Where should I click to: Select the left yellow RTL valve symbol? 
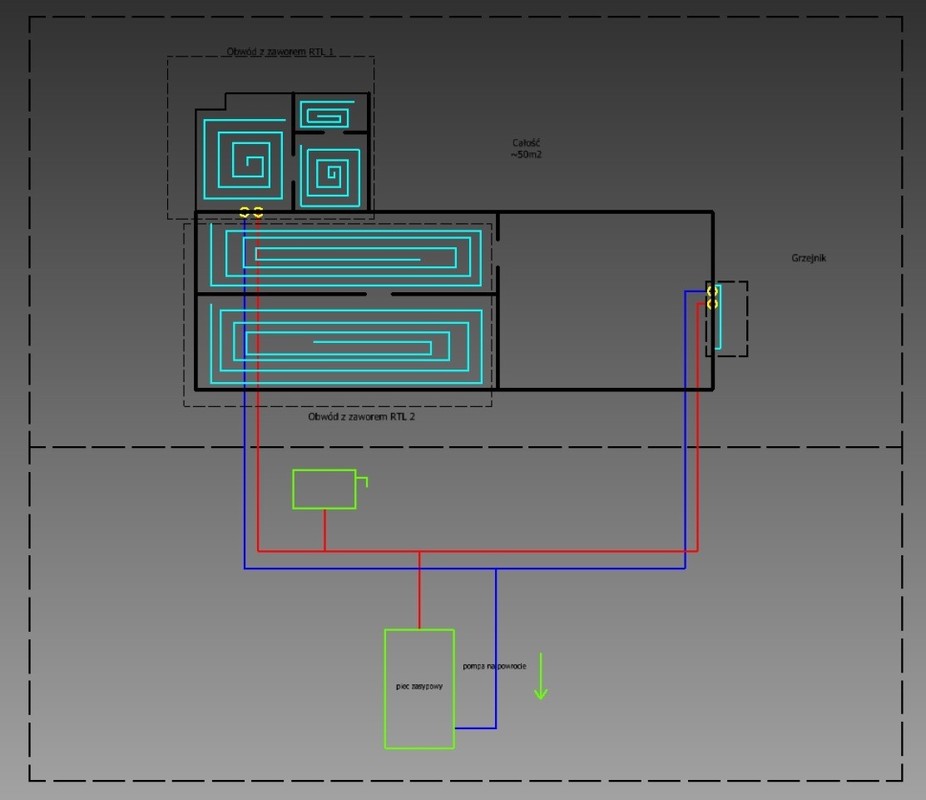[x=244, y=212]
